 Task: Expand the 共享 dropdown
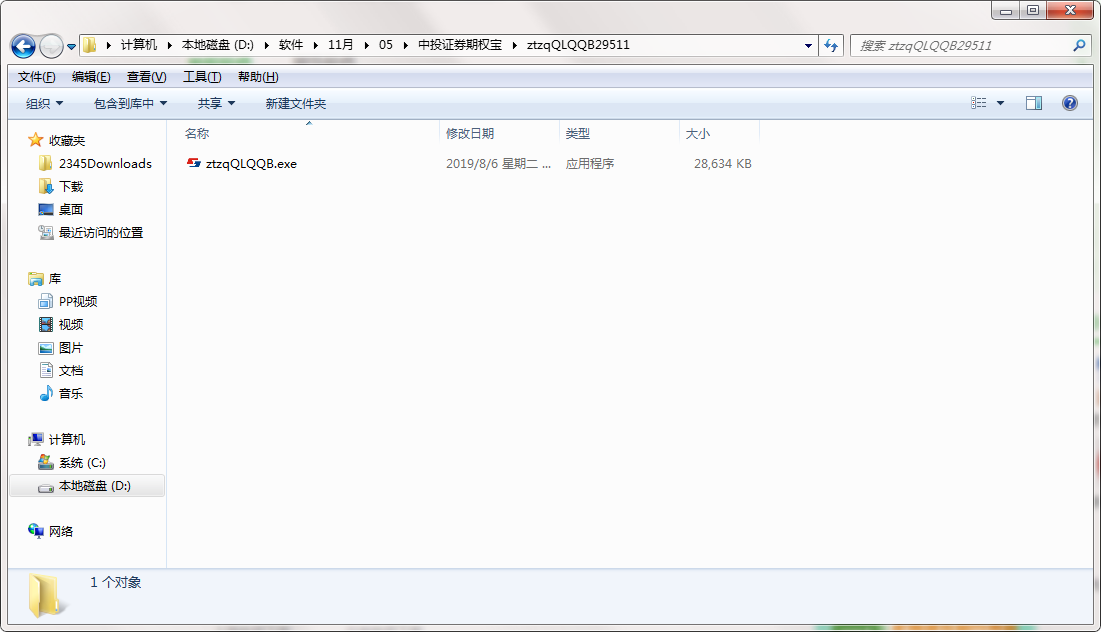pyautogui.click(x=216, y=103)
